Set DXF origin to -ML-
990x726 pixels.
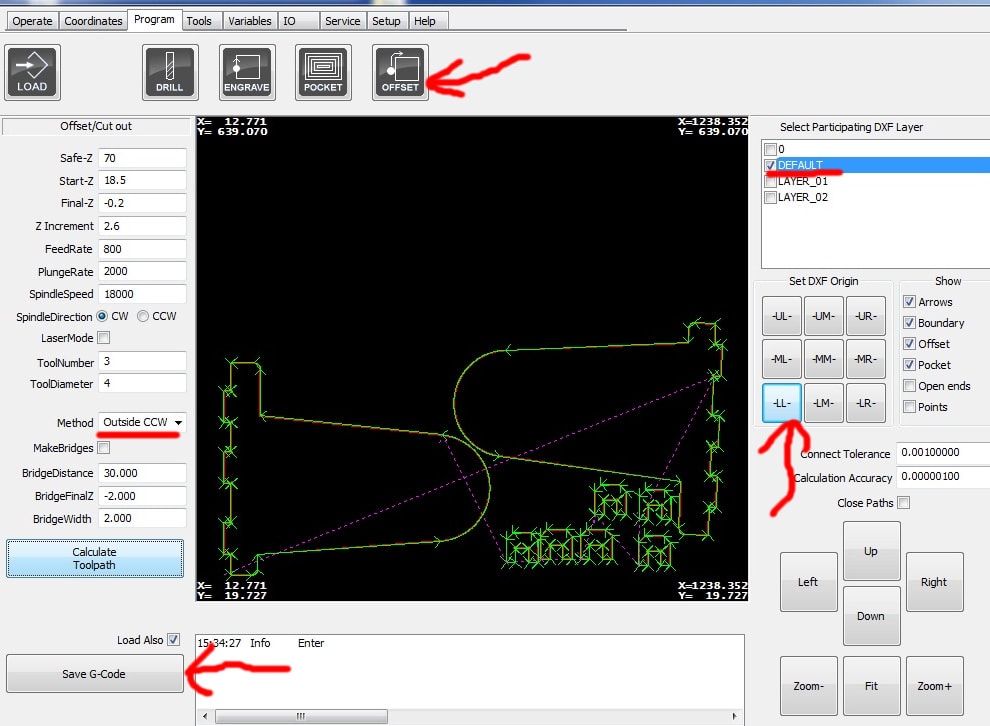[782, 359]
